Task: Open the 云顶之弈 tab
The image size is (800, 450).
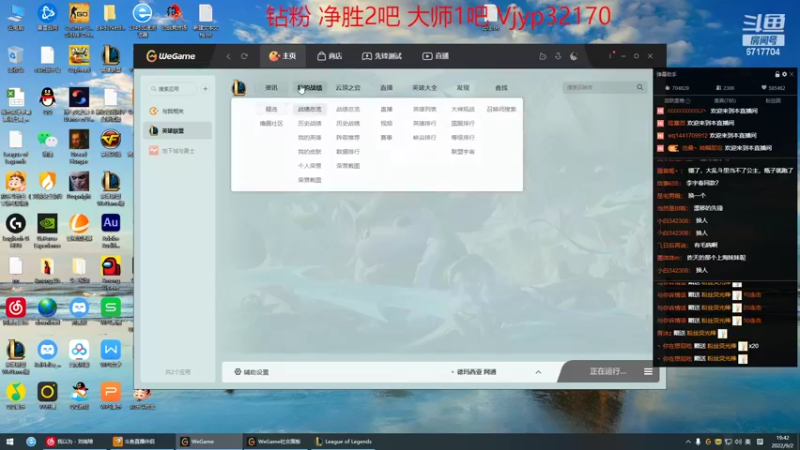Action: tap(348, 88)
